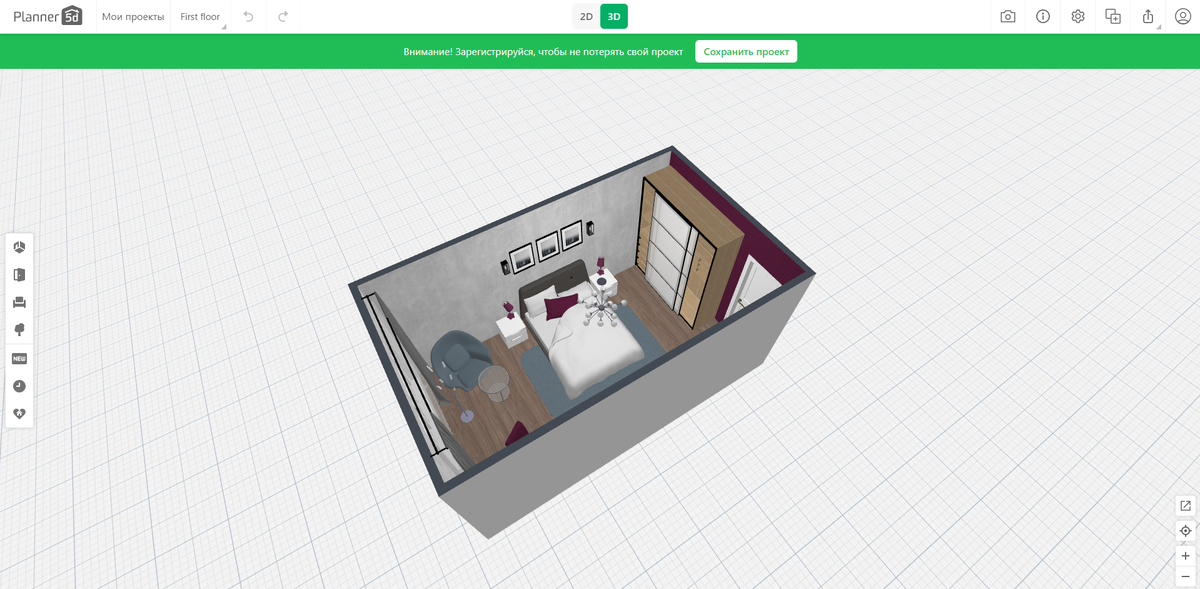Viewport: 1200px width, 589px height.
Task: Select the round glass side table
Action: [x=495, y=382]
